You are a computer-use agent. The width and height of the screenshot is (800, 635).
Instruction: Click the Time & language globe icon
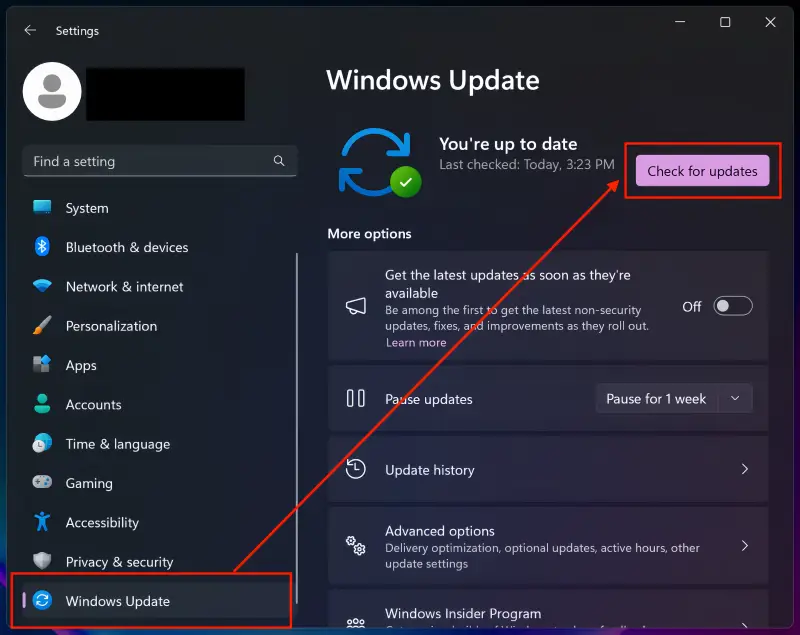(42, 443)
